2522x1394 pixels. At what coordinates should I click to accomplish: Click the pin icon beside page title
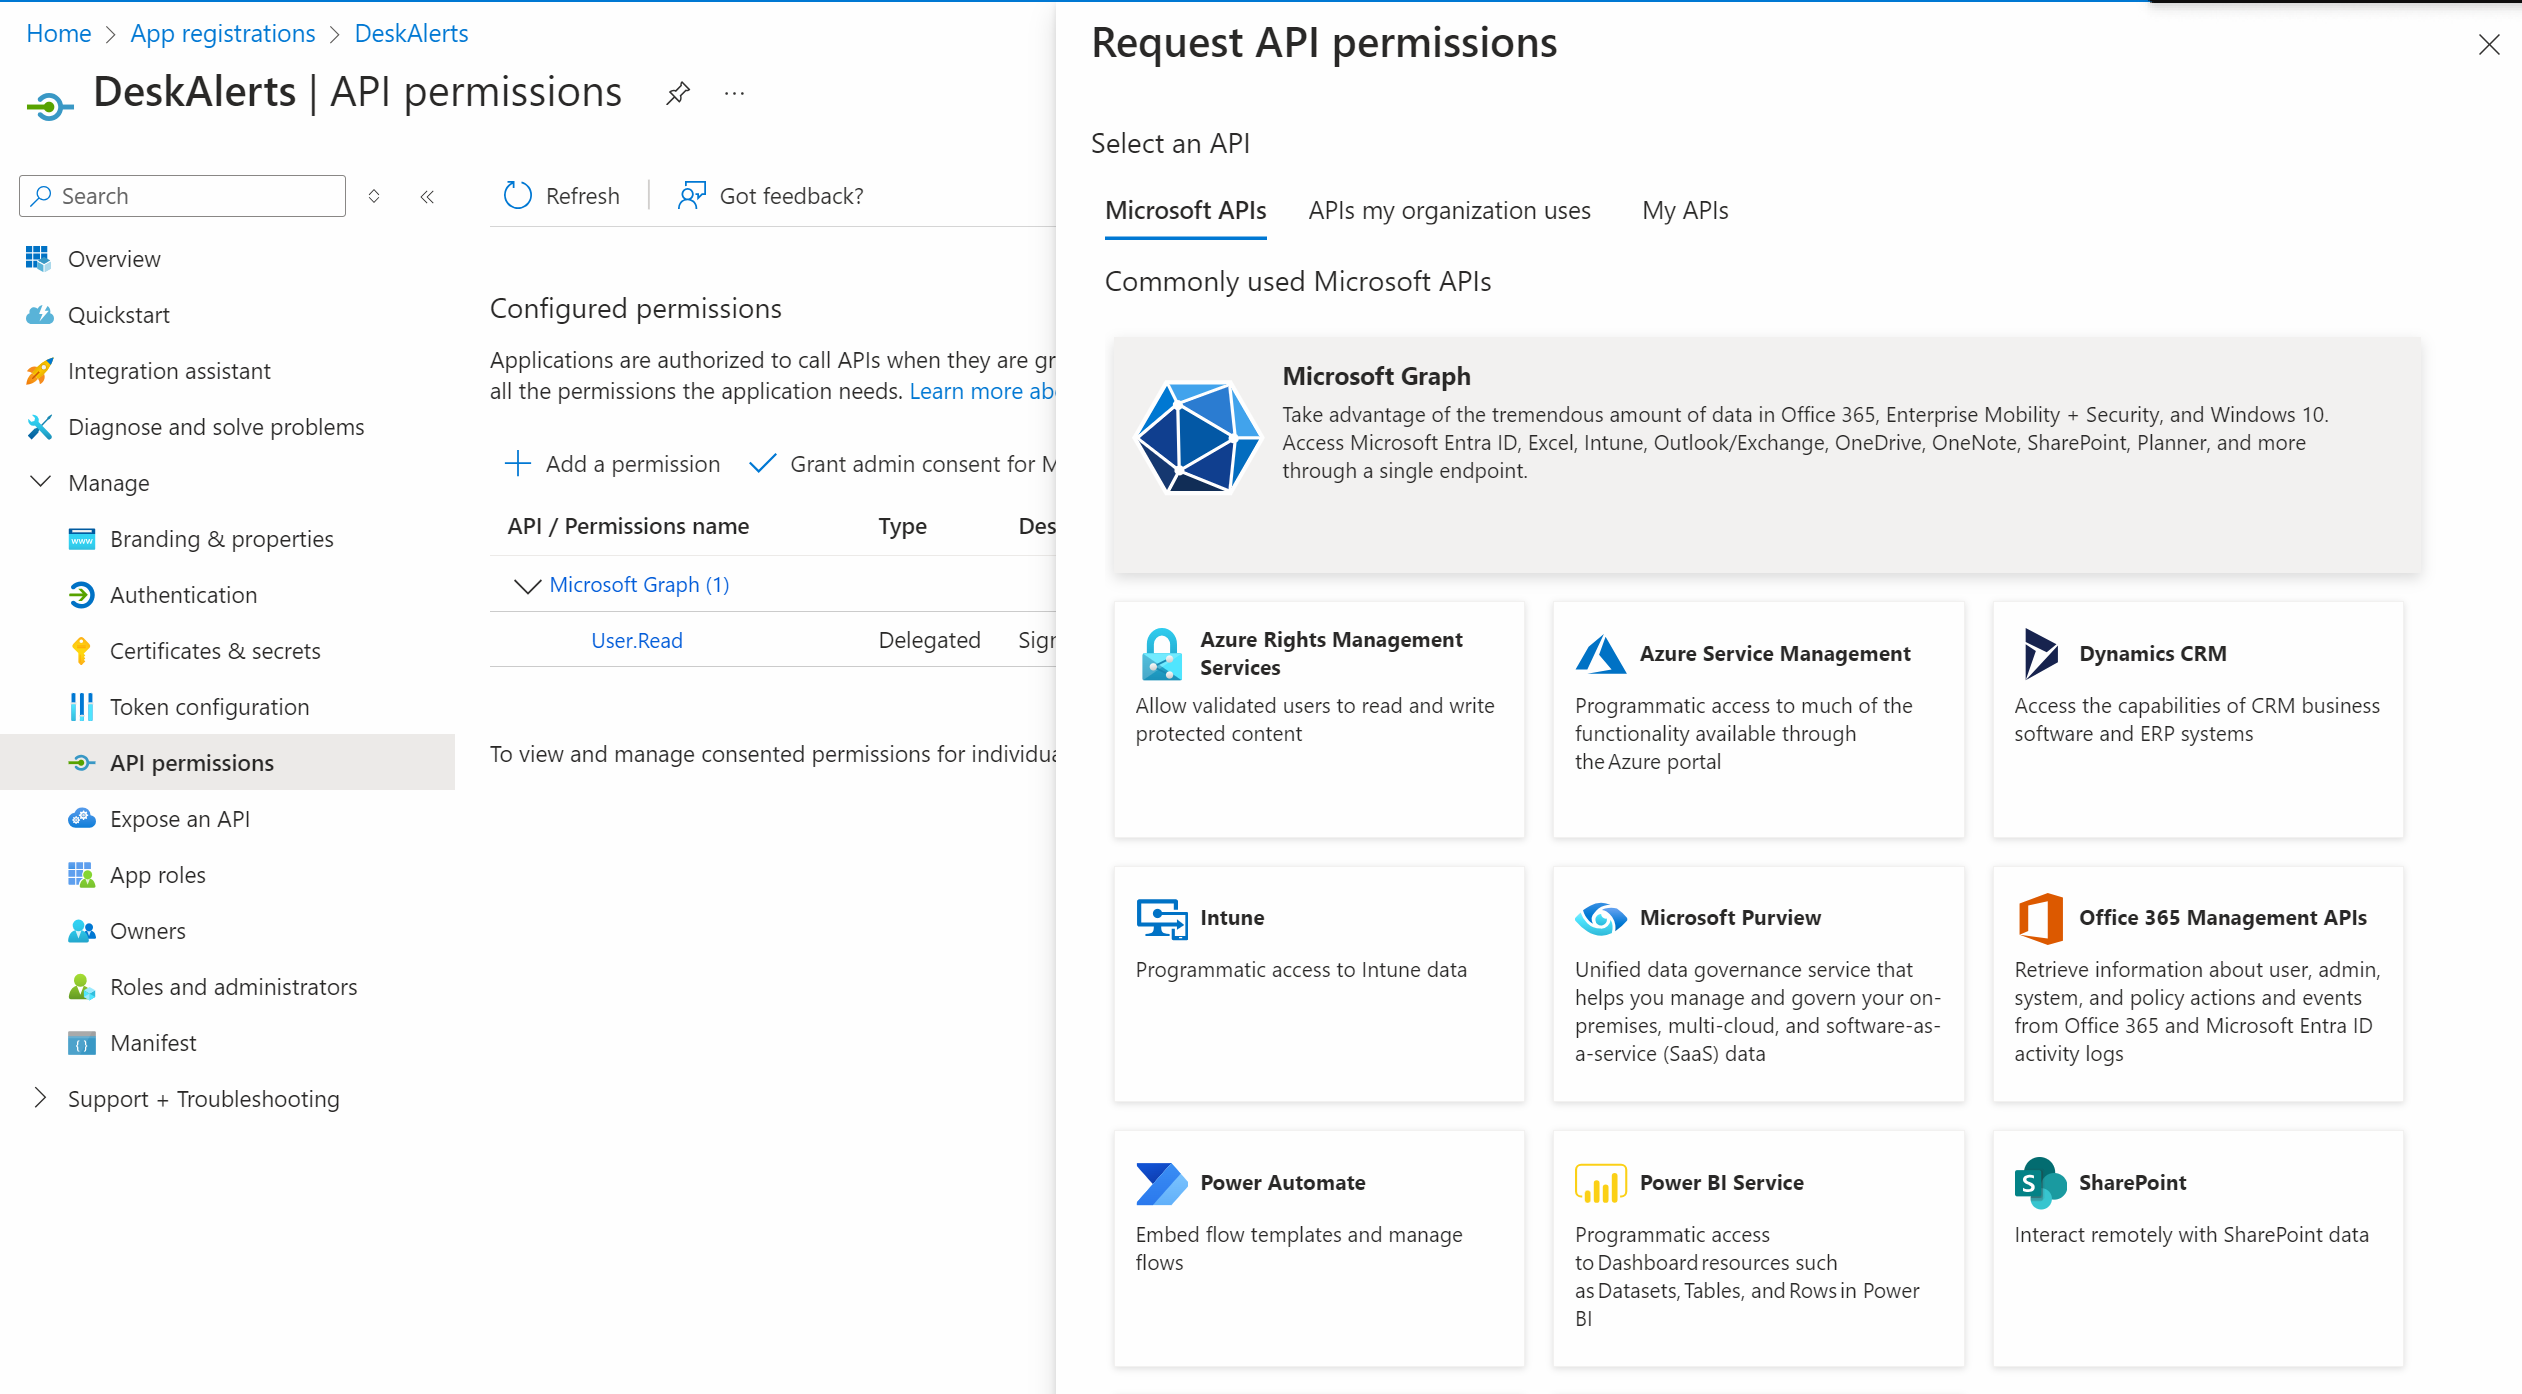[678, 93]
